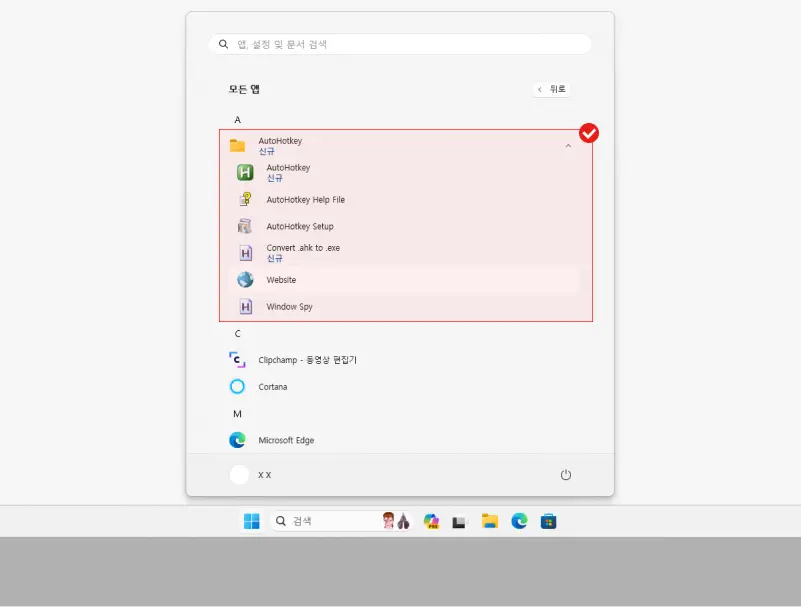Click the Windows Start taskbar button
This screenshot has width=801, height=607.
click(x=252, y=521)
